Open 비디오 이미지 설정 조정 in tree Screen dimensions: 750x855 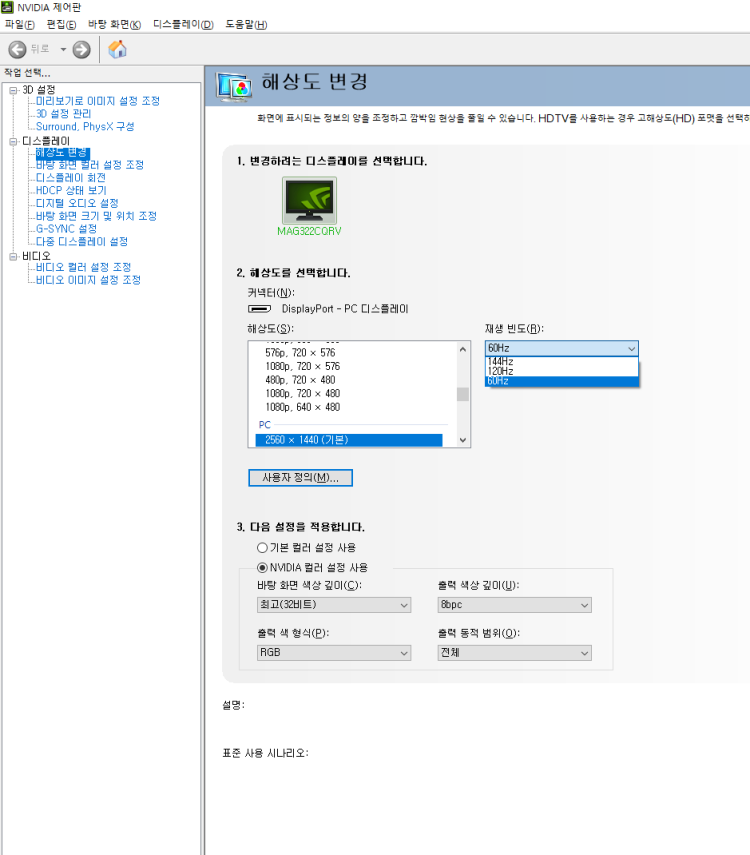coord(88,280)
